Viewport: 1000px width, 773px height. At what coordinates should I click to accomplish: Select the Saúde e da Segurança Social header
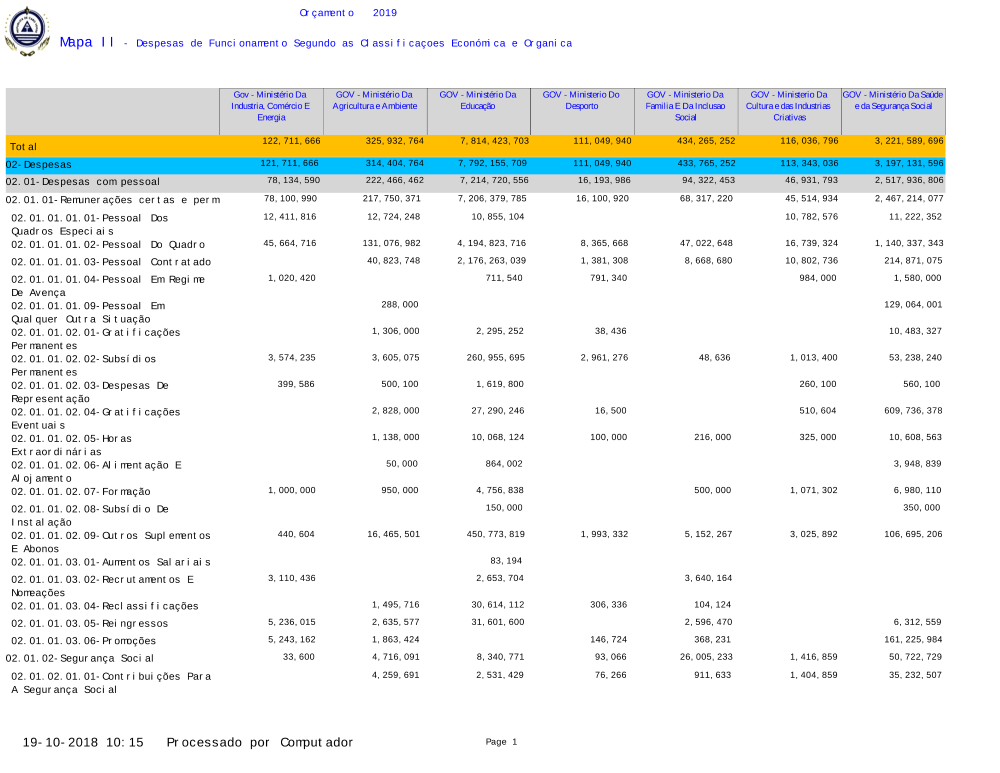(893, 100)
